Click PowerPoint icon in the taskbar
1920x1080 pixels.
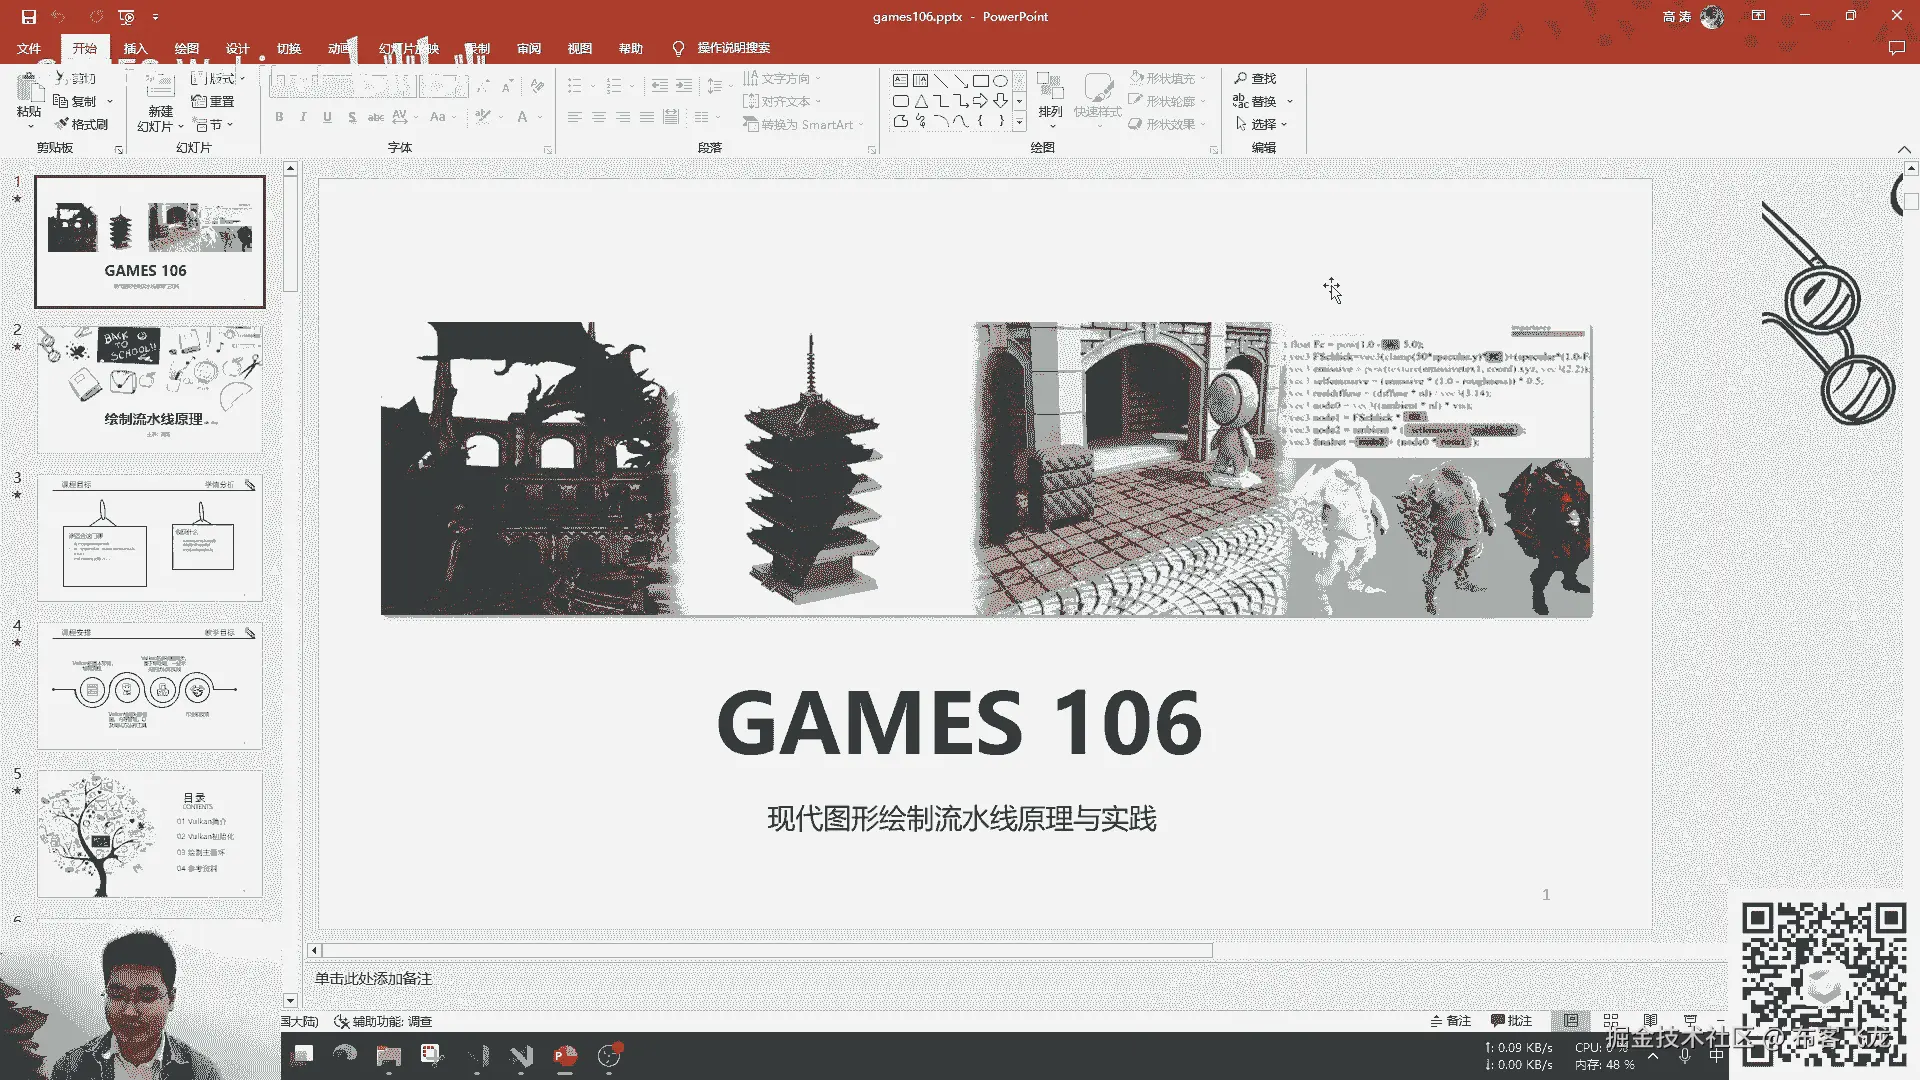pos(565,1056)
